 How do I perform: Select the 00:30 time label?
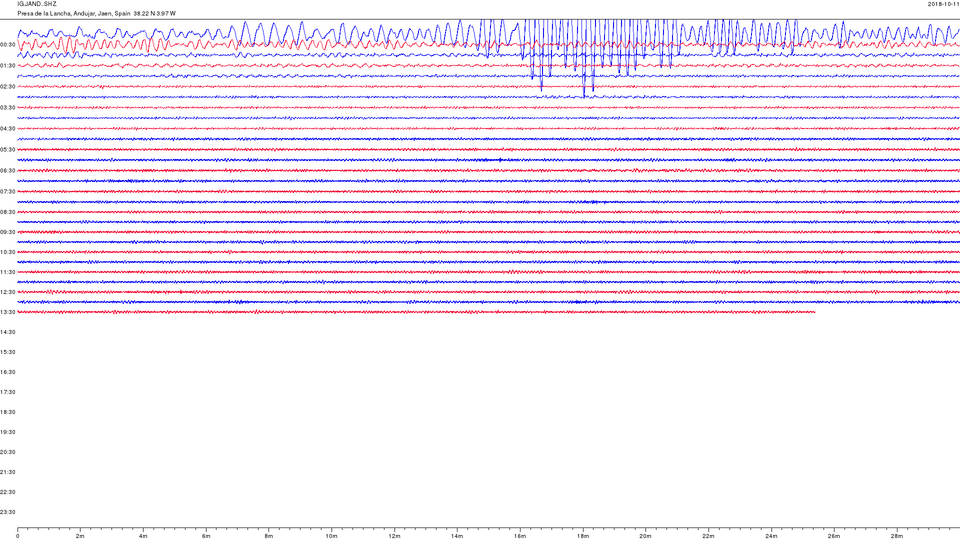(7, 45)
